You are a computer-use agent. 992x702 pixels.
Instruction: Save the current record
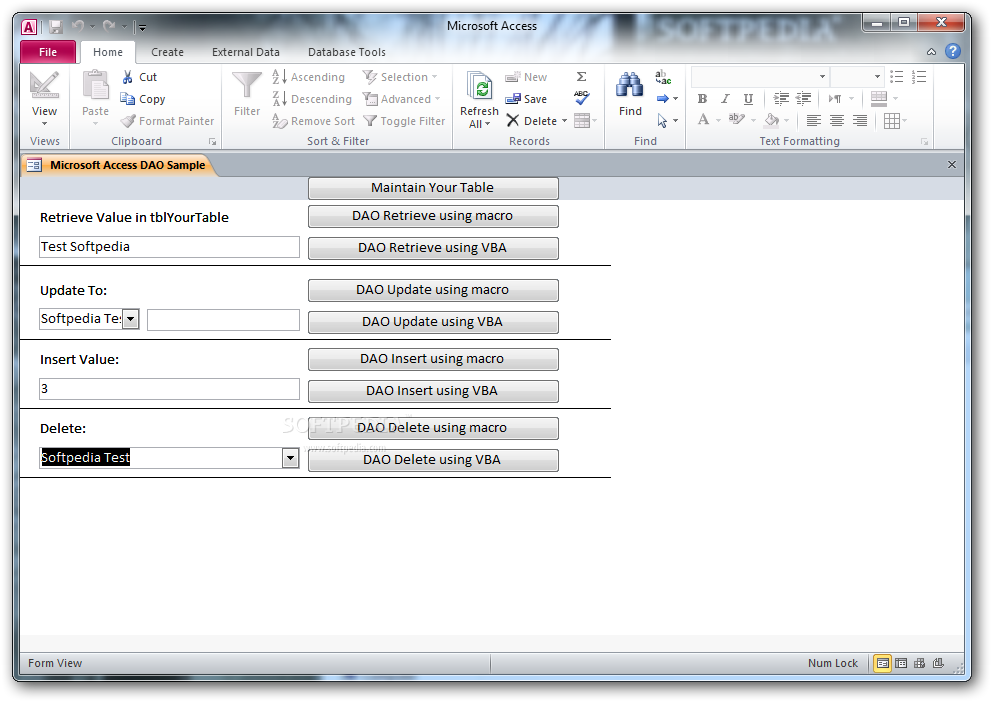click(526, 99)
